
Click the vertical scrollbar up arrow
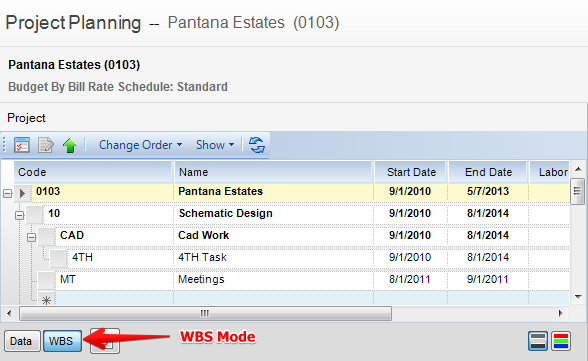[578, 169]
